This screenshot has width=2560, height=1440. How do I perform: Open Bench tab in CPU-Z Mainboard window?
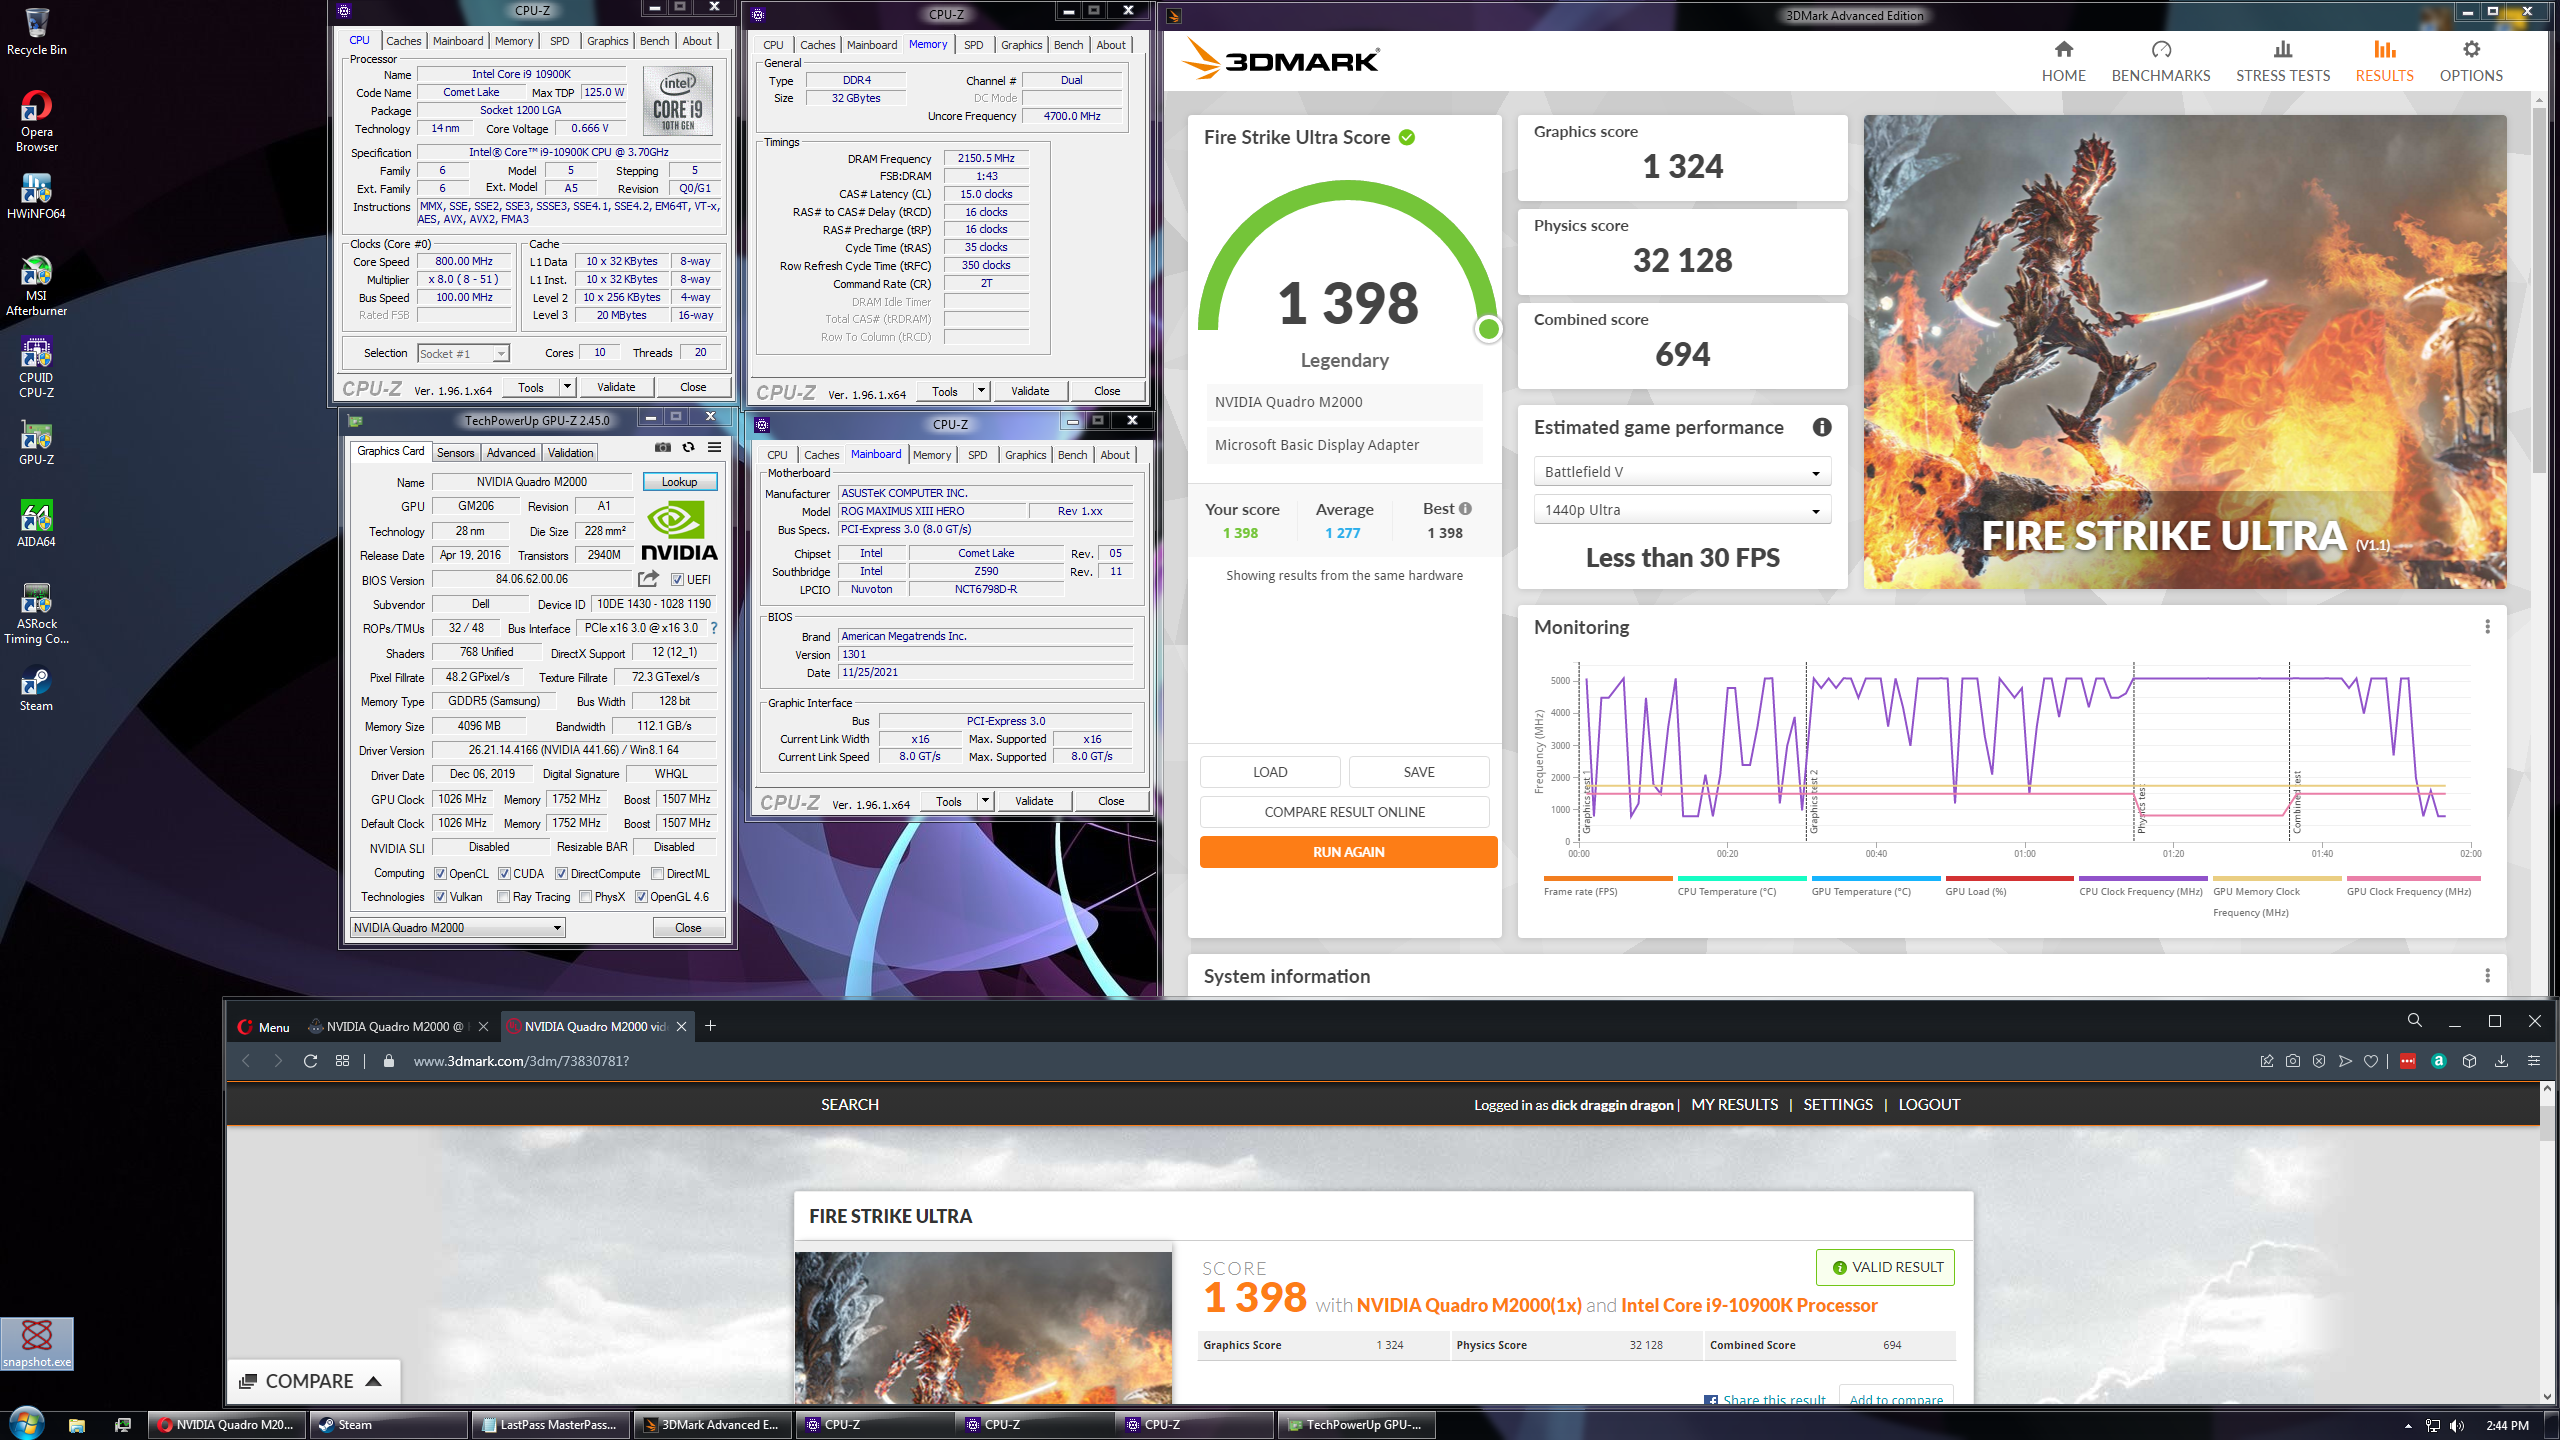1072,455
